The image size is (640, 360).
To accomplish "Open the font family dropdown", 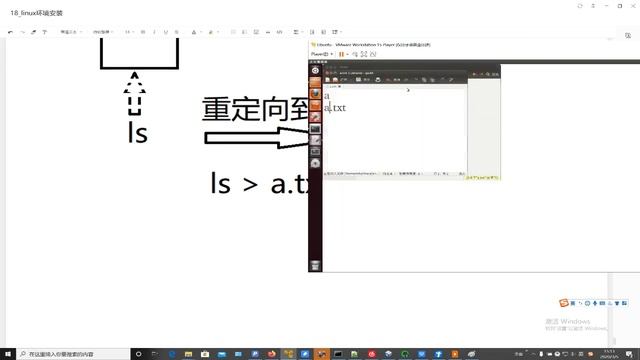I will pyautogui.click(x=103, y=32).
